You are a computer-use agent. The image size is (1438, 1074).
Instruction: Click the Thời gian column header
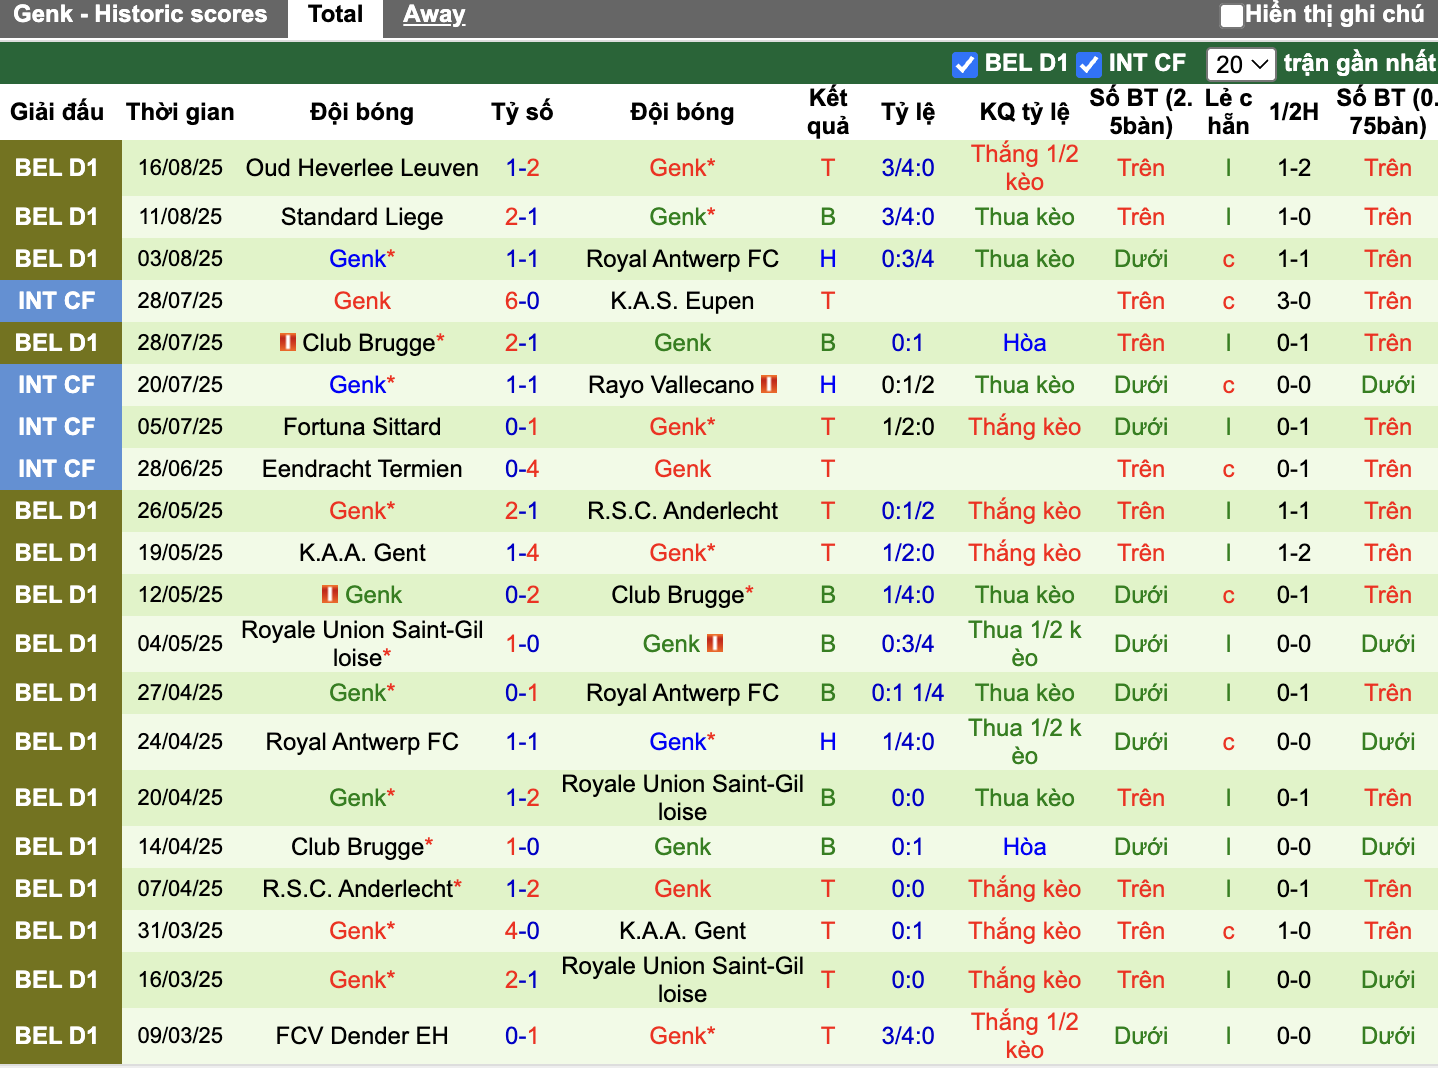180,112
